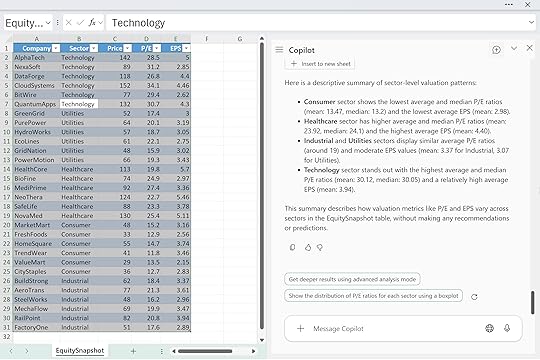Open formula bar options dots
Screen dimensions: 540x360
pyautogui.click(x=58, y=23)
